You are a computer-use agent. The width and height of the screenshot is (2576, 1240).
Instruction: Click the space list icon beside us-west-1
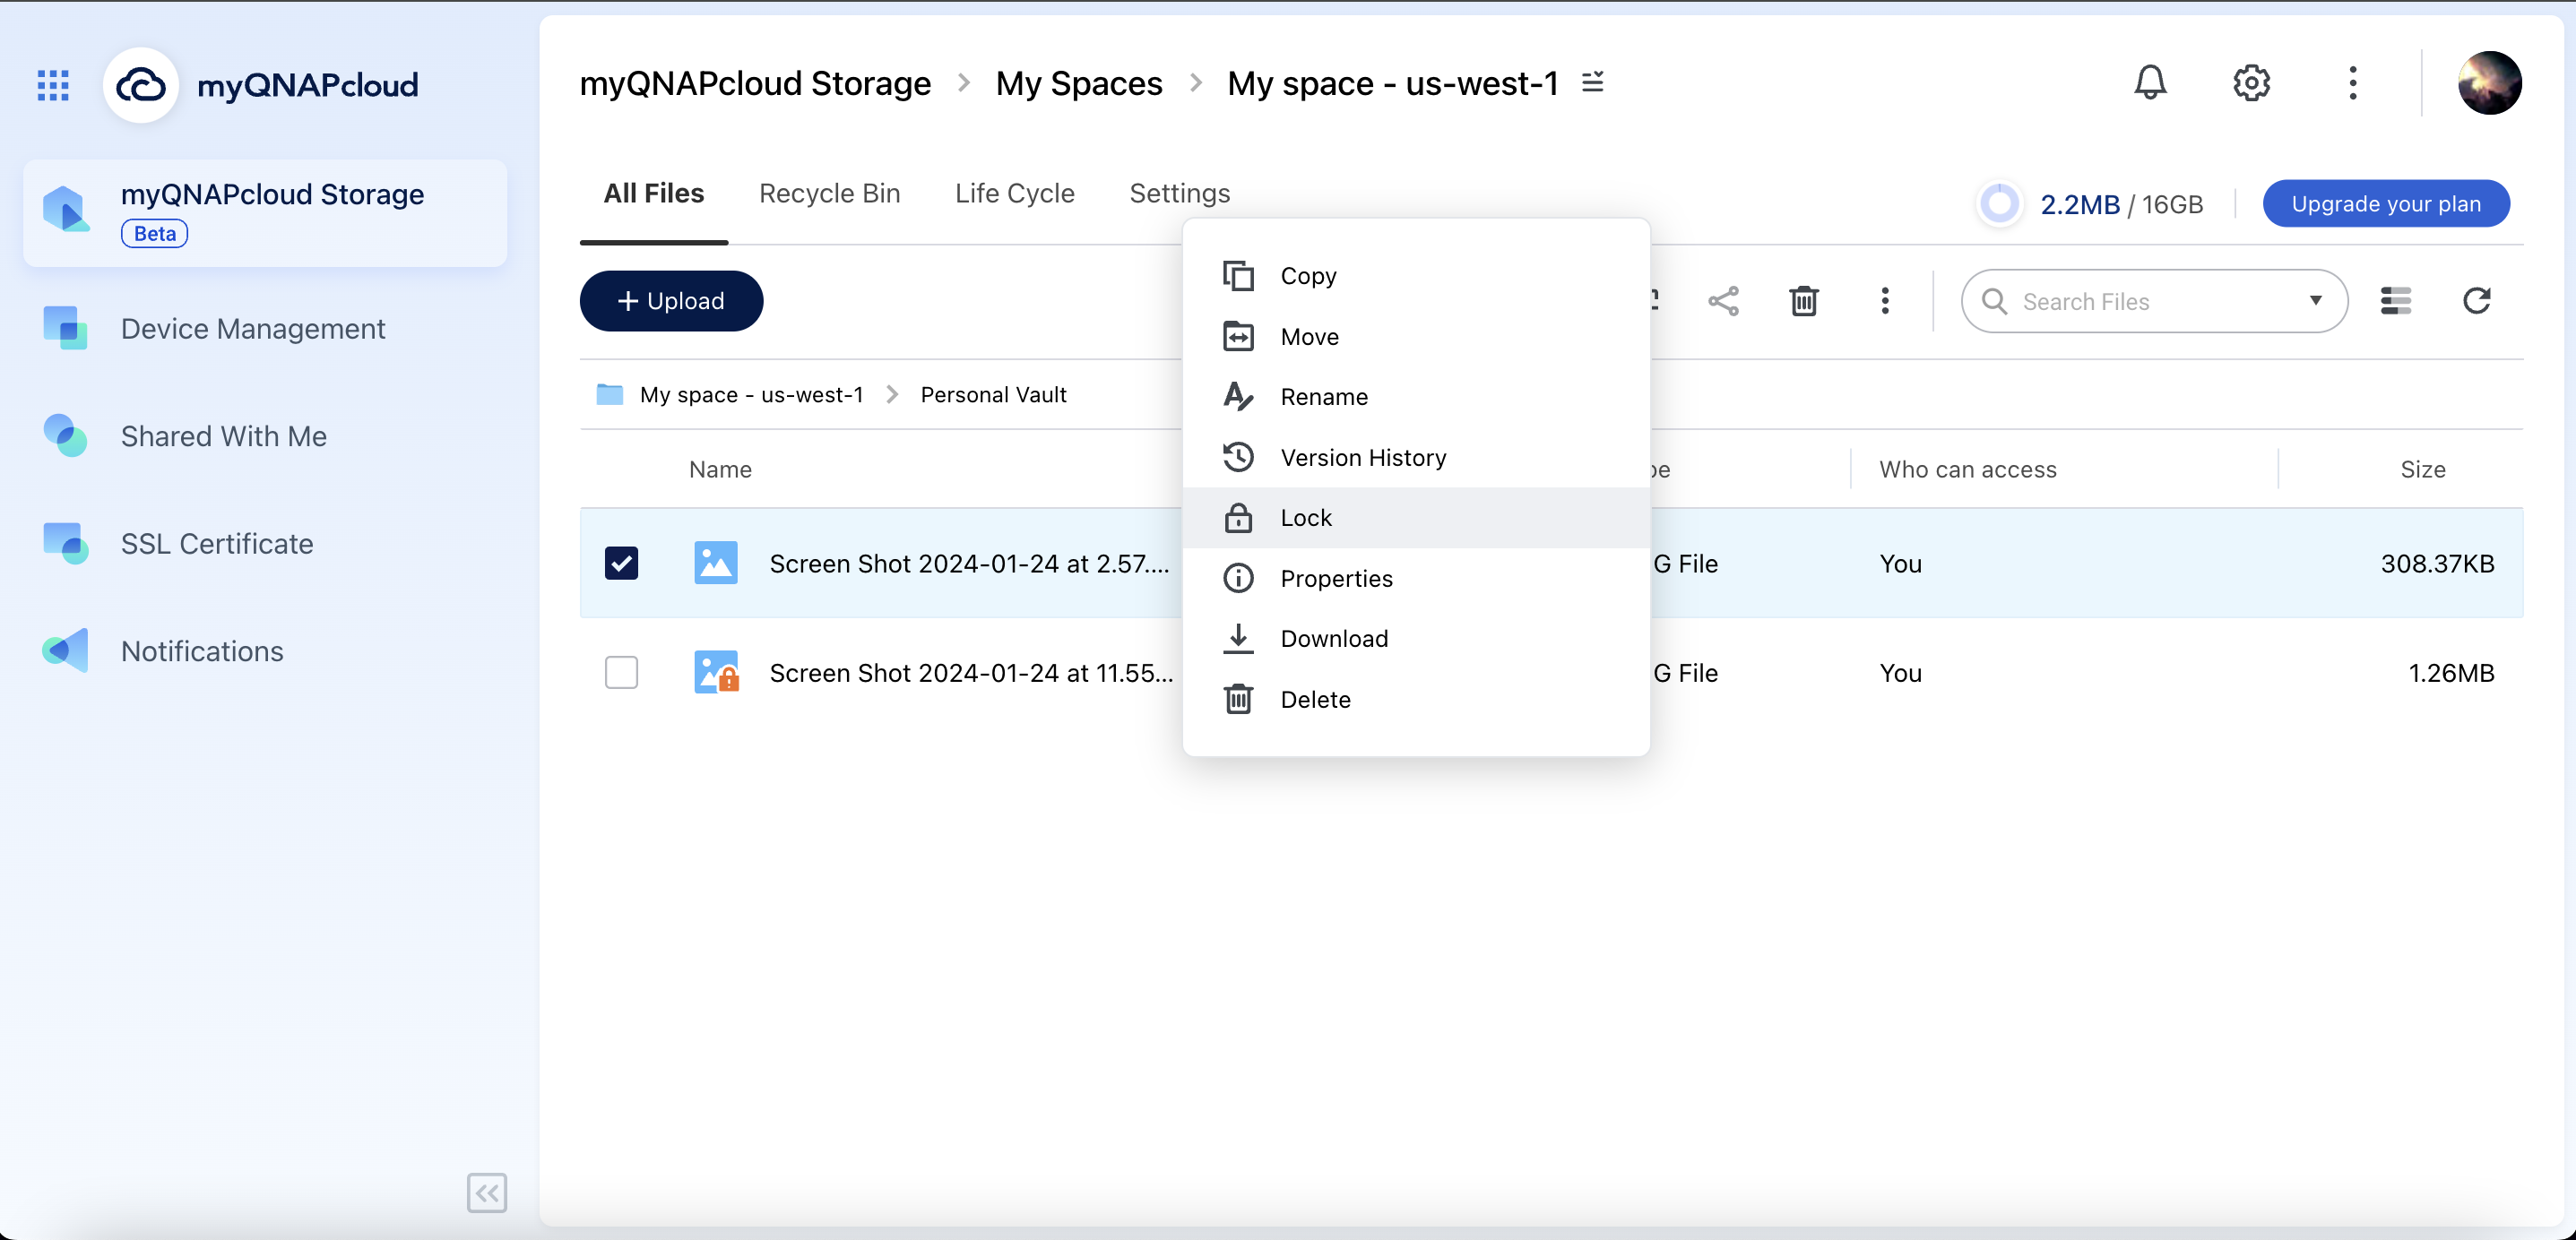click(x=1593, y=82)
